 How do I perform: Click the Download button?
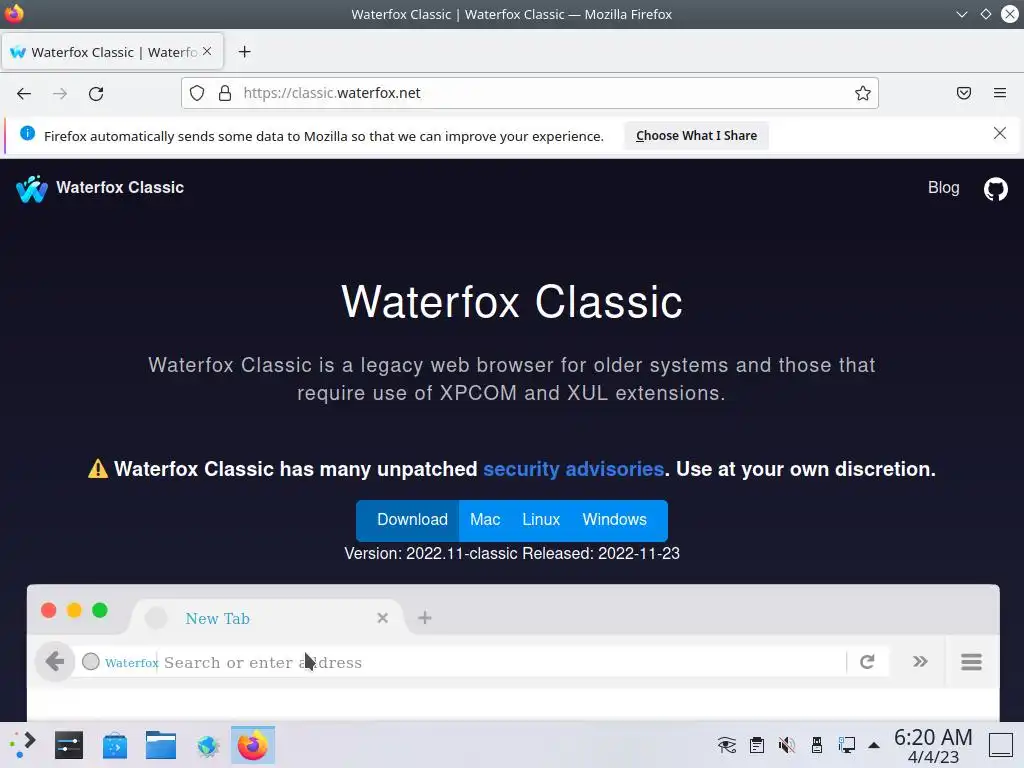[x=408, y=520]
